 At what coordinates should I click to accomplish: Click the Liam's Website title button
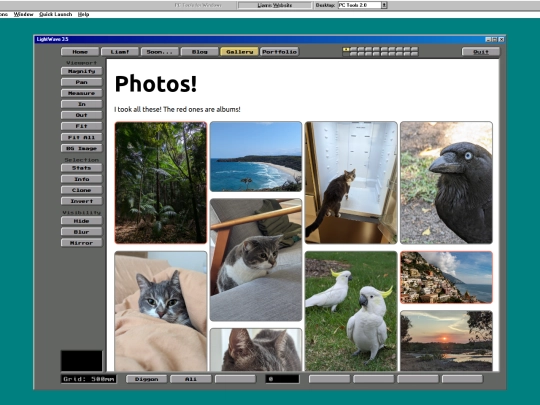click(274, 5)
